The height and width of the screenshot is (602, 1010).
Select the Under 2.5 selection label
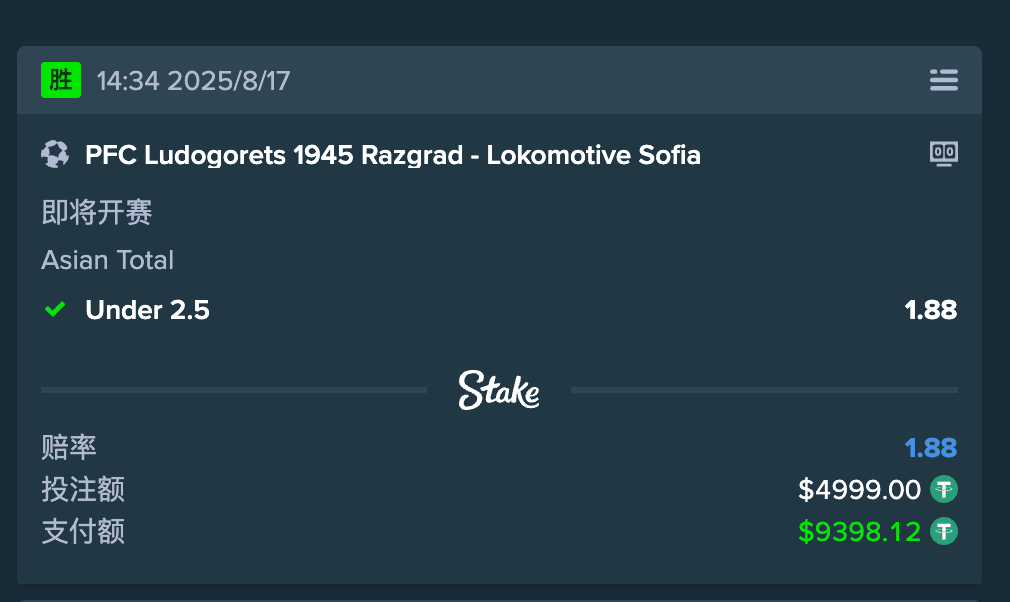tap(147, 310)
